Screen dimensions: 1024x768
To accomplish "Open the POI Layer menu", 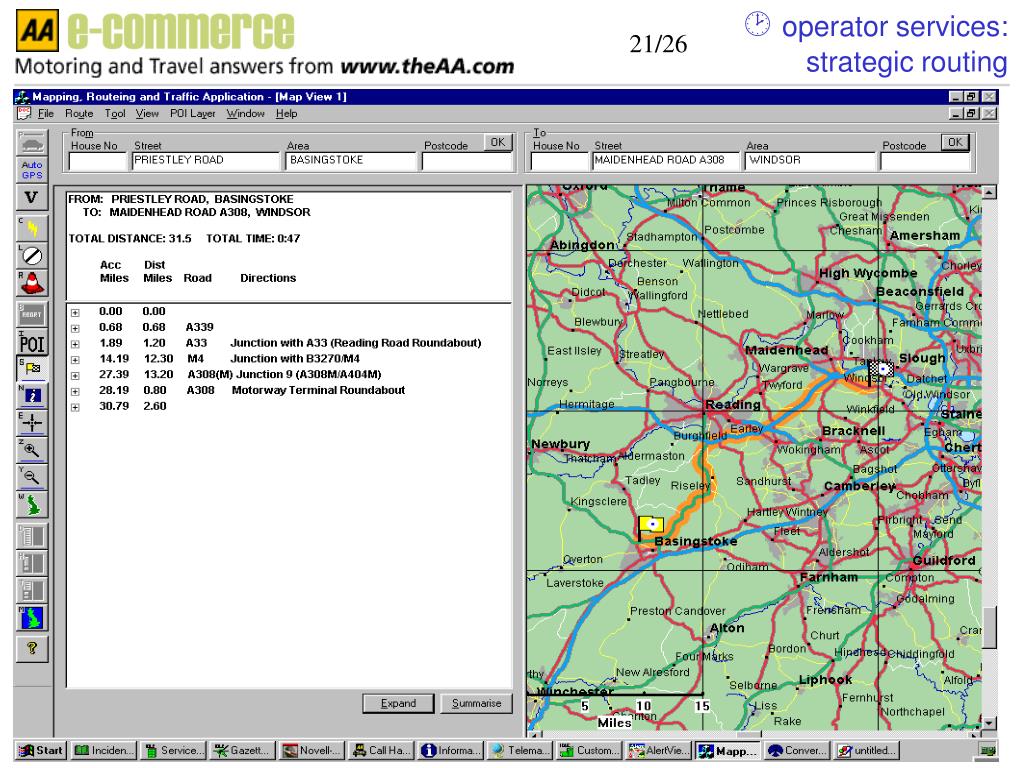I will [x=193, y=114].
